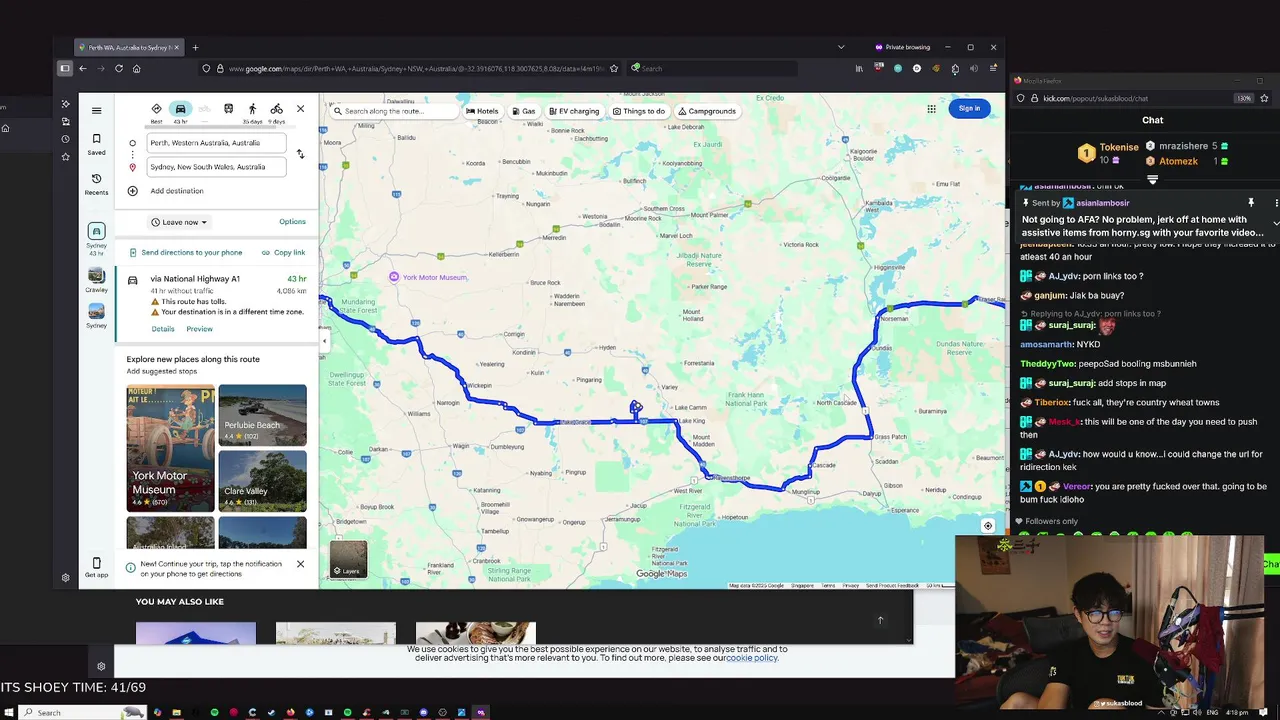
Task: Click the Add destination plus icon
Action: (132, 191)
